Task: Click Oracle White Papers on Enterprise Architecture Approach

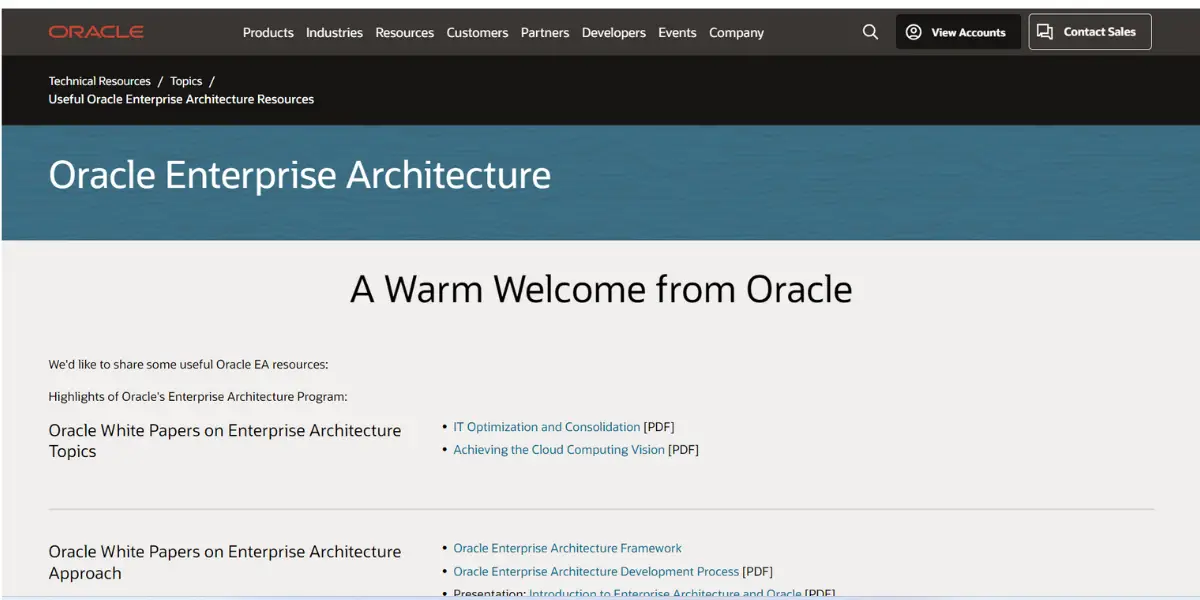Action: coord(225,562)
